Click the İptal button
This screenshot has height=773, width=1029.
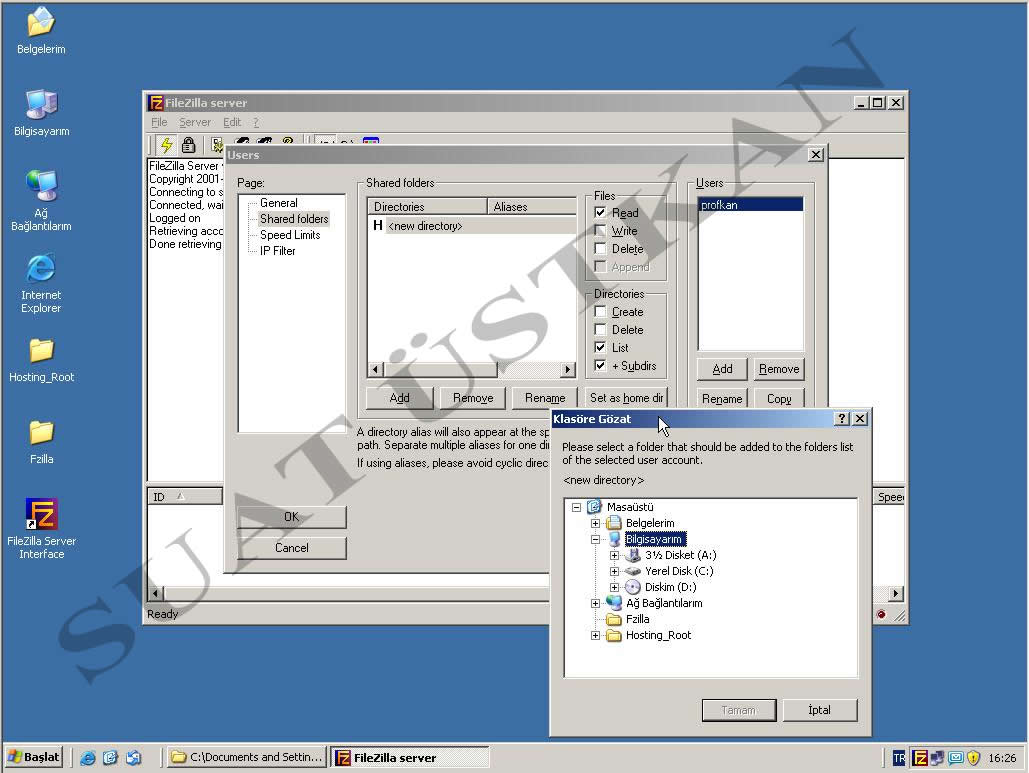pyautogui.click(x=819, y=710)
